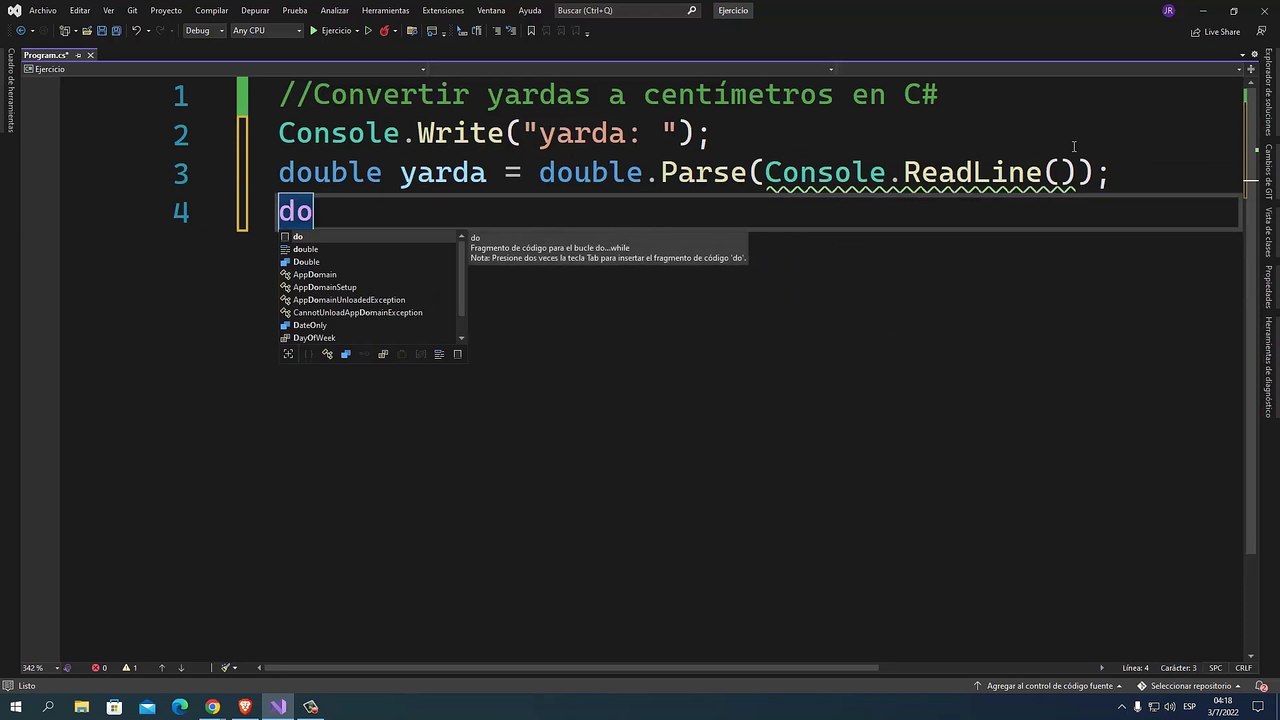Click the Open File folder icon
The image size is (1280, 720).
pyautogui.click(x=87, y=31)
